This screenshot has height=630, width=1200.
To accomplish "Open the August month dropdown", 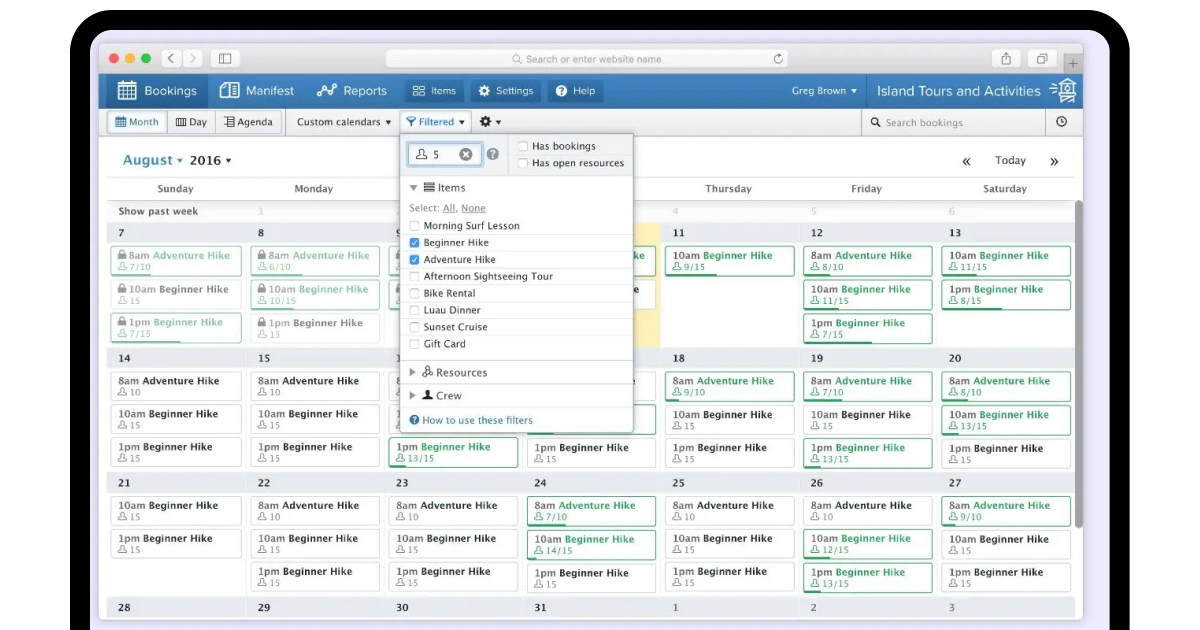I will point(152,160).
